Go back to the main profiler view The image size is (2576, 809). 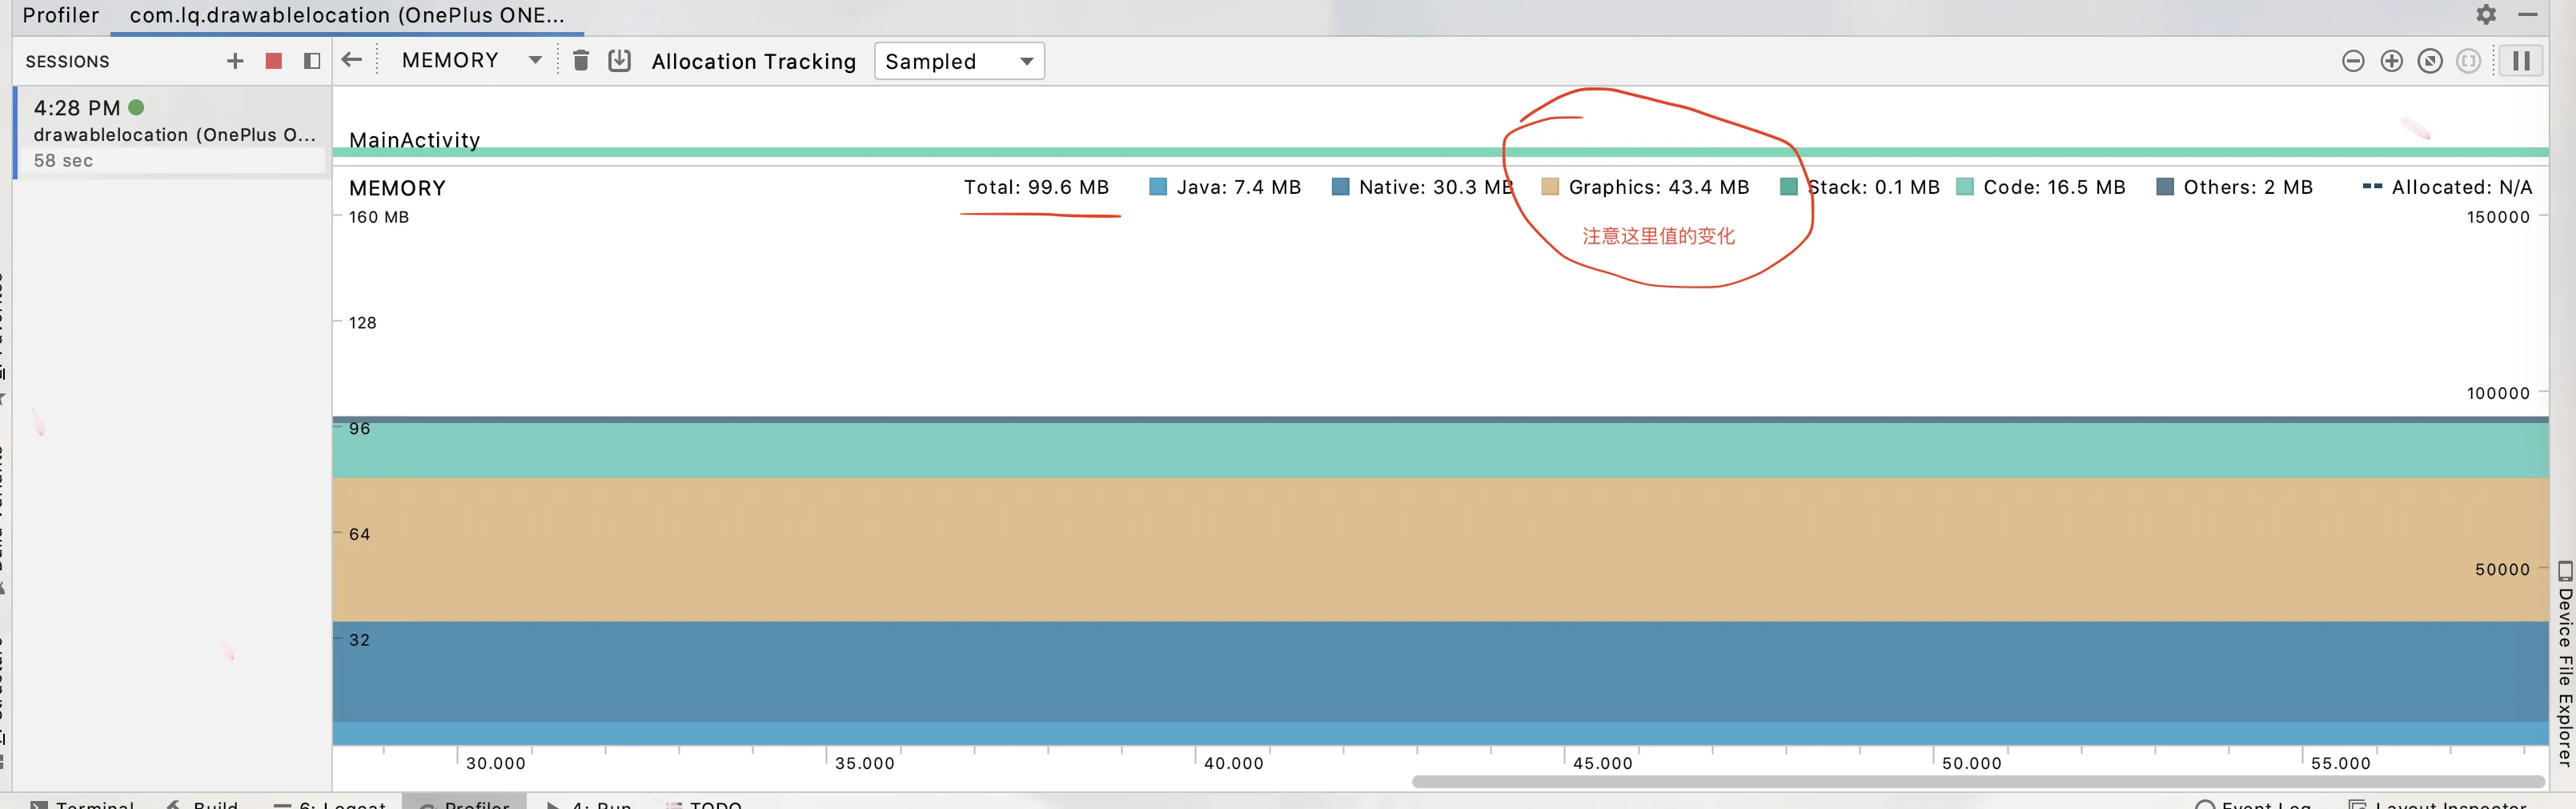click(x=352, y=60)
